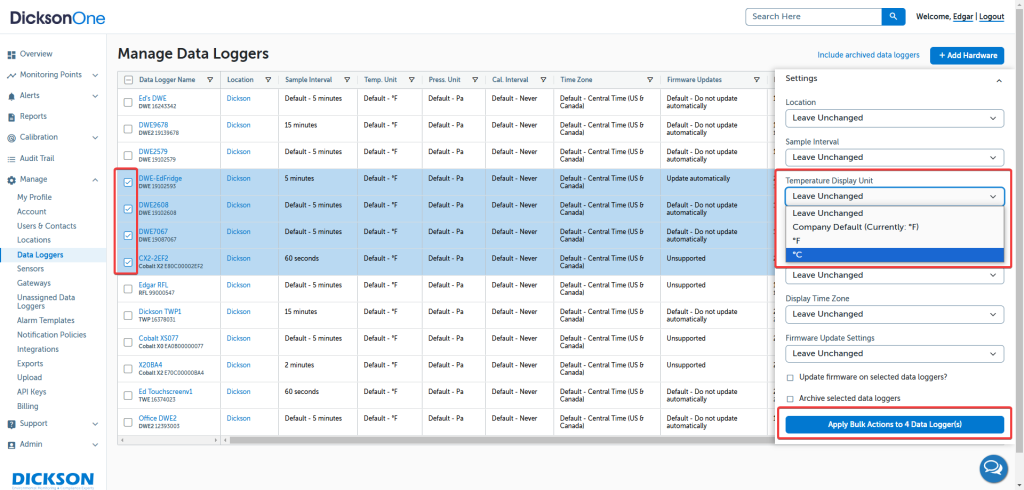The image size is (1024, 490).
Task: Click the Include archived data loggers link
Action: 869,56
